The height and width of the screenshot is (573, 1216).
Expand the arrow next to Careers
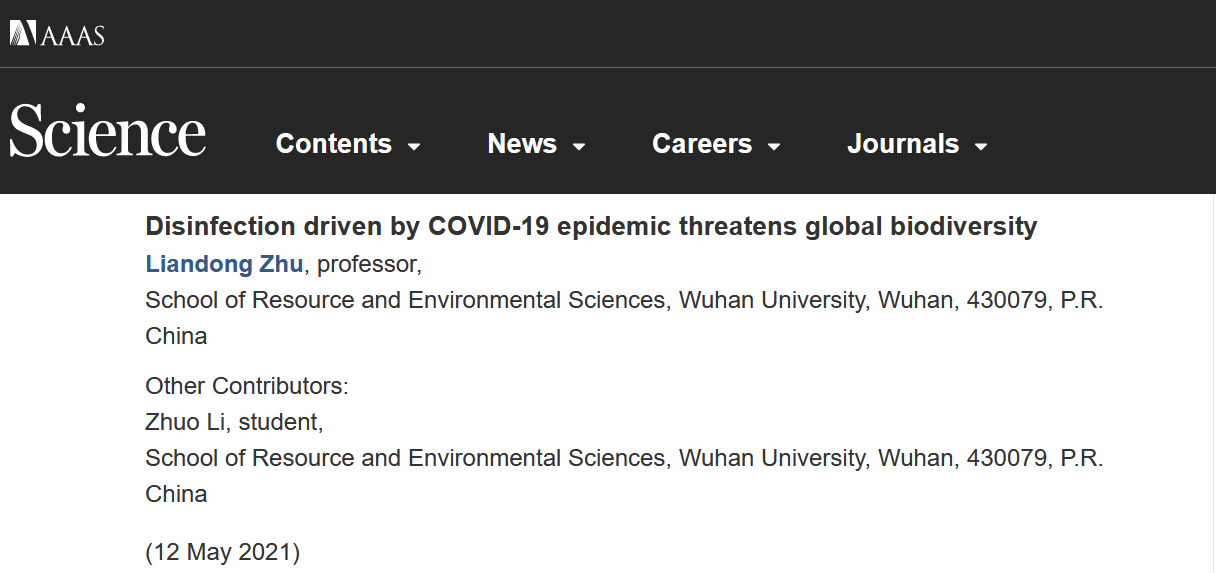coord(774,146)
